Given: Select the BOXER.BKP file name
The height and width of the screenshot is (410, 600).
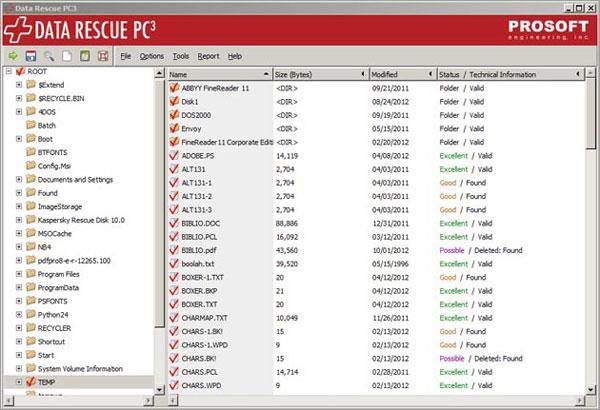Looking at the screenshot, I should pyautogui.click(x=199, y=291).
